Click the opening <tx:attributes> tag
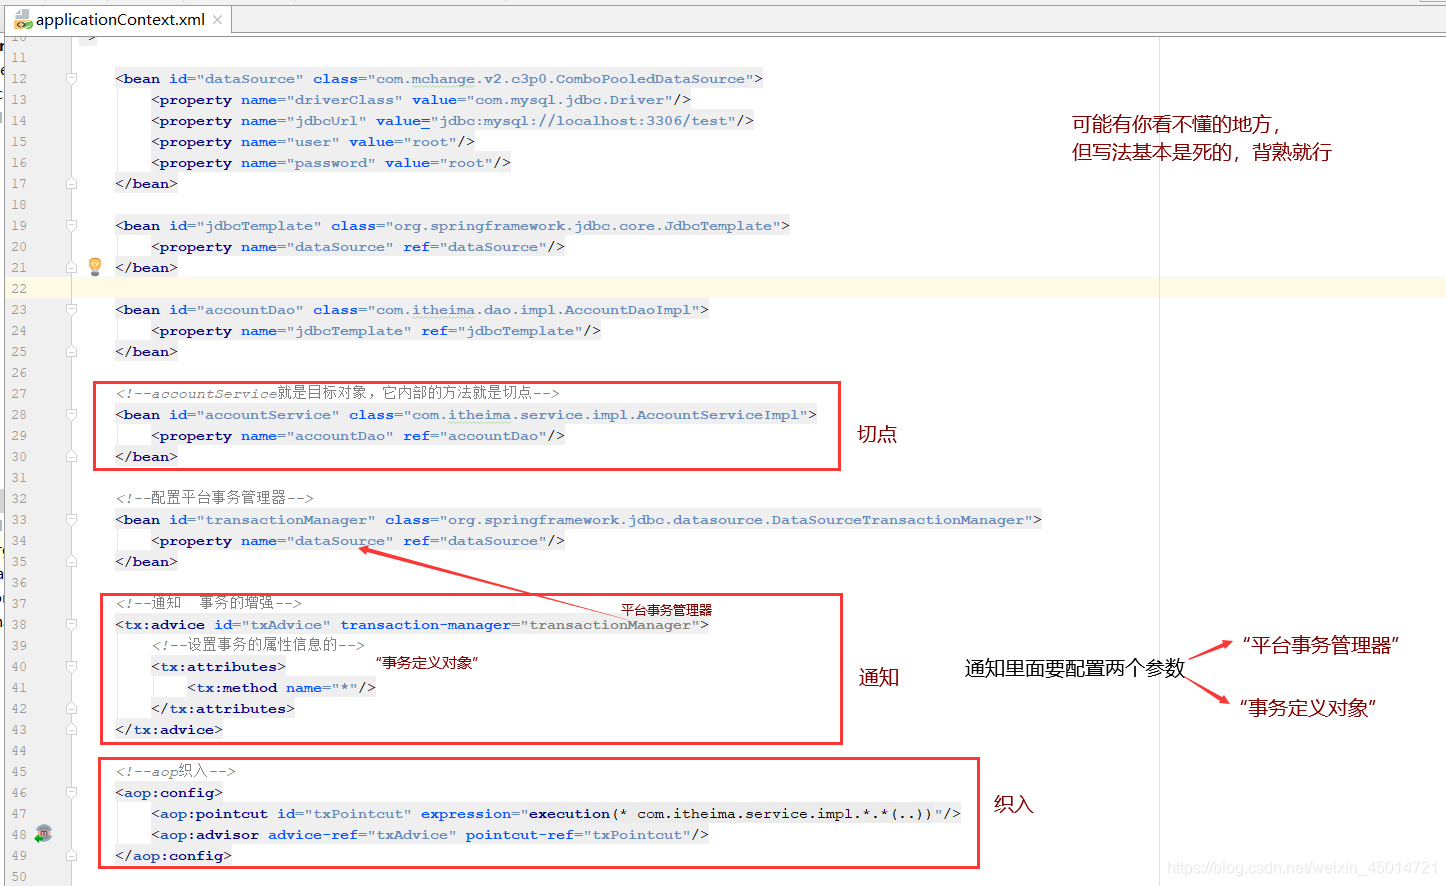The height and width of the screenshot is (886, 1446). pos(218,667)
